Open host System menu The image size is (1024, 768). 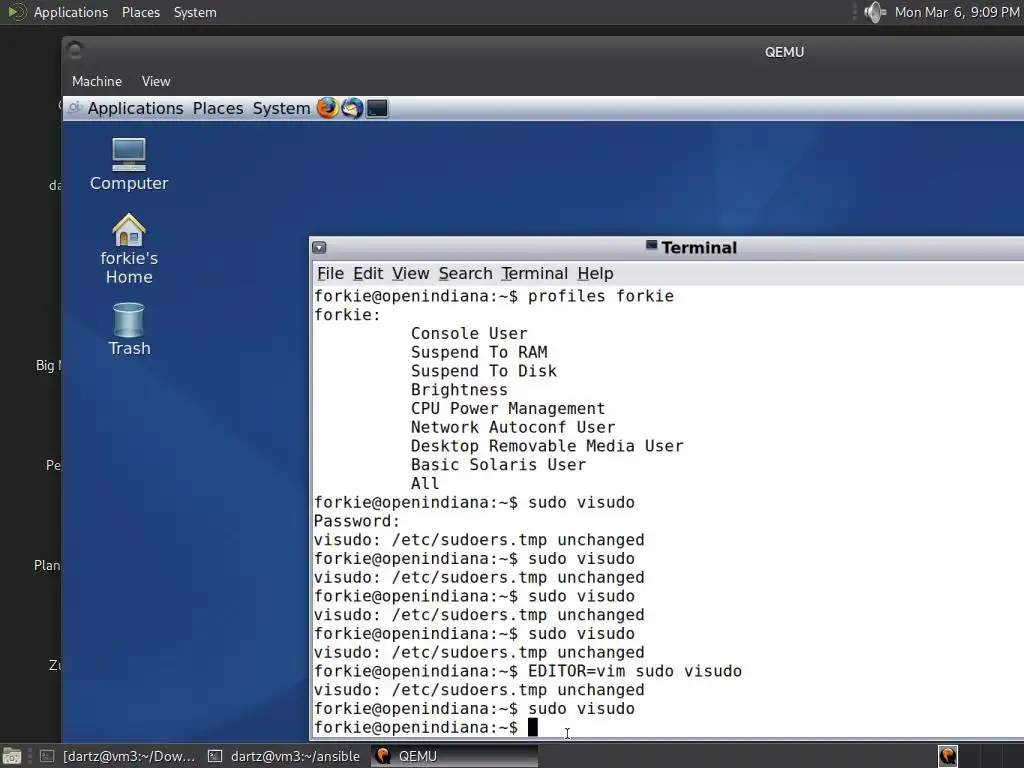pos(195,12)
